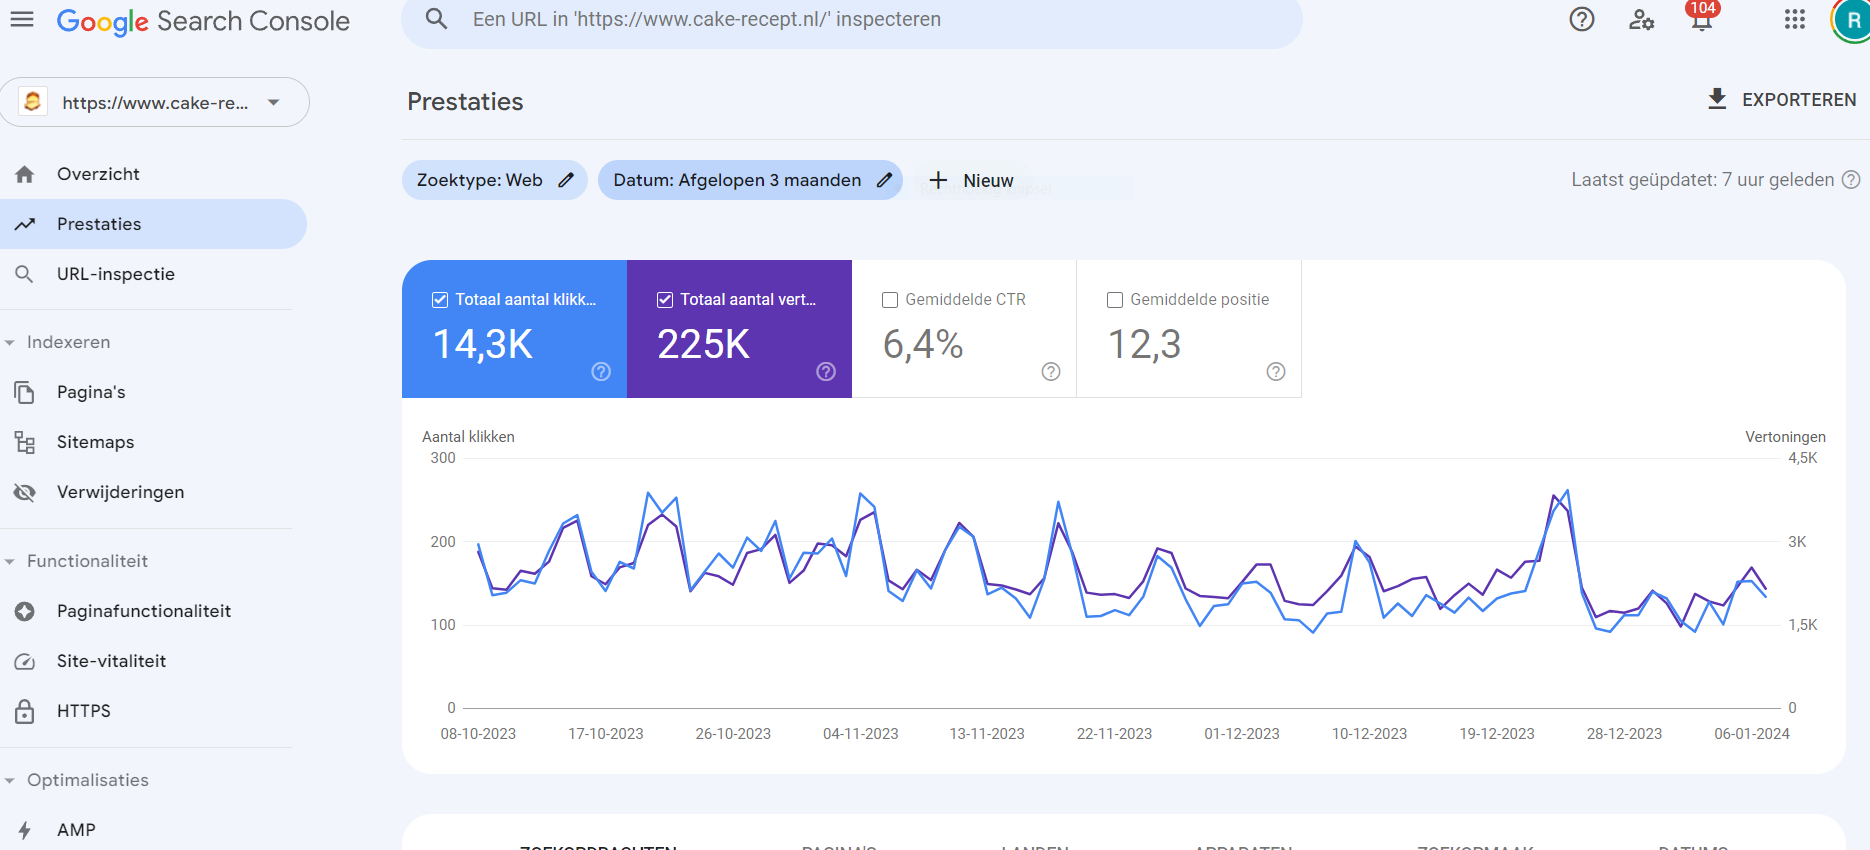Select Prestaties in sidebar
The image size is (1870, 850).
coord(153,224)
